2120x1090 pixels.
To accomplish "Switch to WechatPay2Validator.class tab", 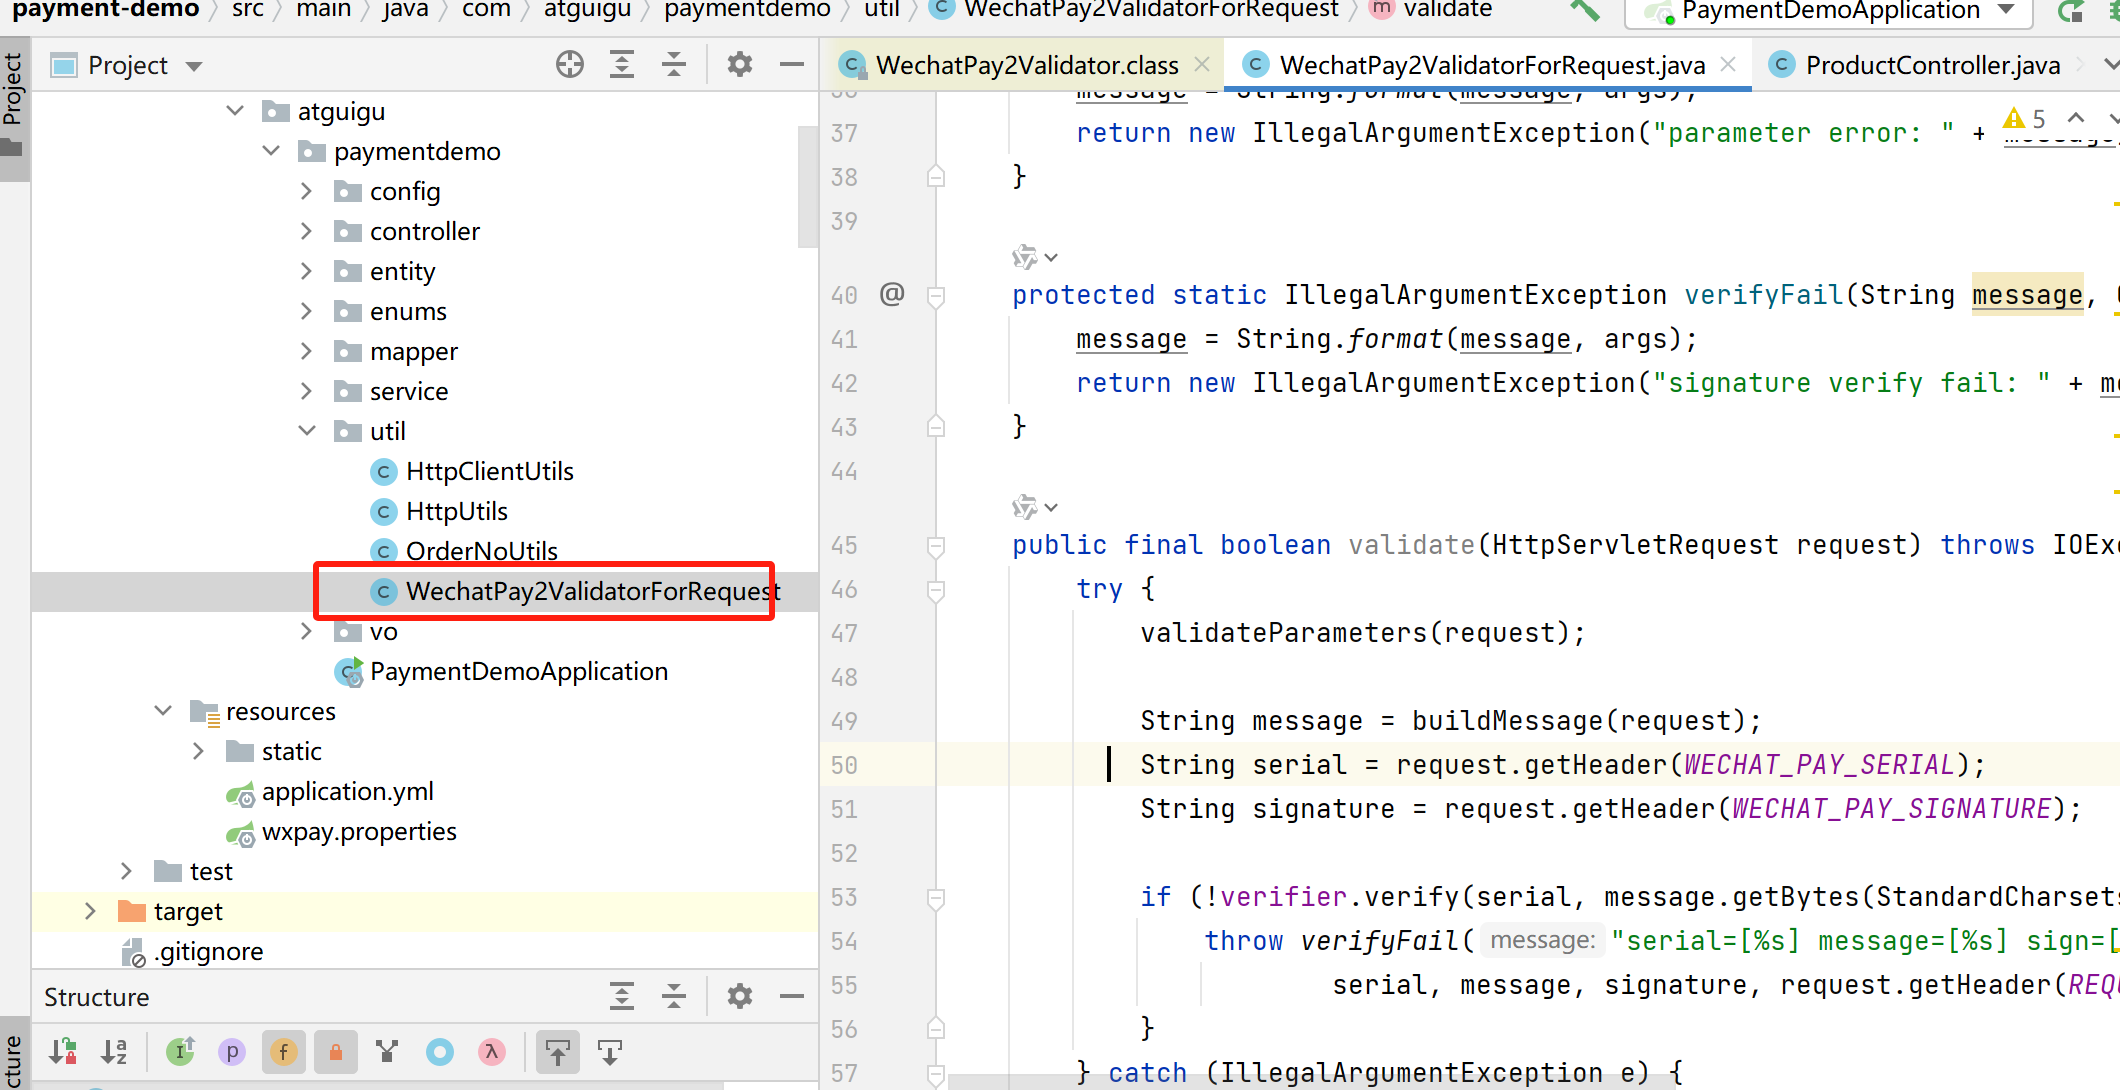I will click(1026, 65).
